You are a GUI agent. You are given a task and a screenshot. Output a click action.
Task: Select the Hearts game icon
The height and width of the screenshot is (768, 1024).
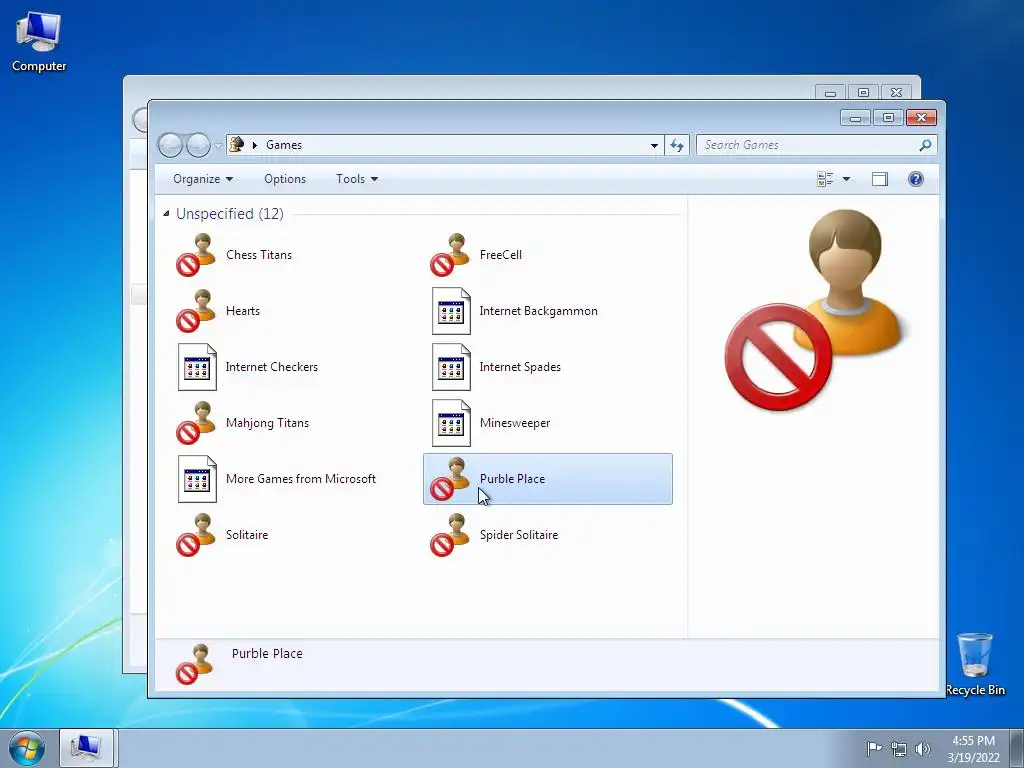196,311
